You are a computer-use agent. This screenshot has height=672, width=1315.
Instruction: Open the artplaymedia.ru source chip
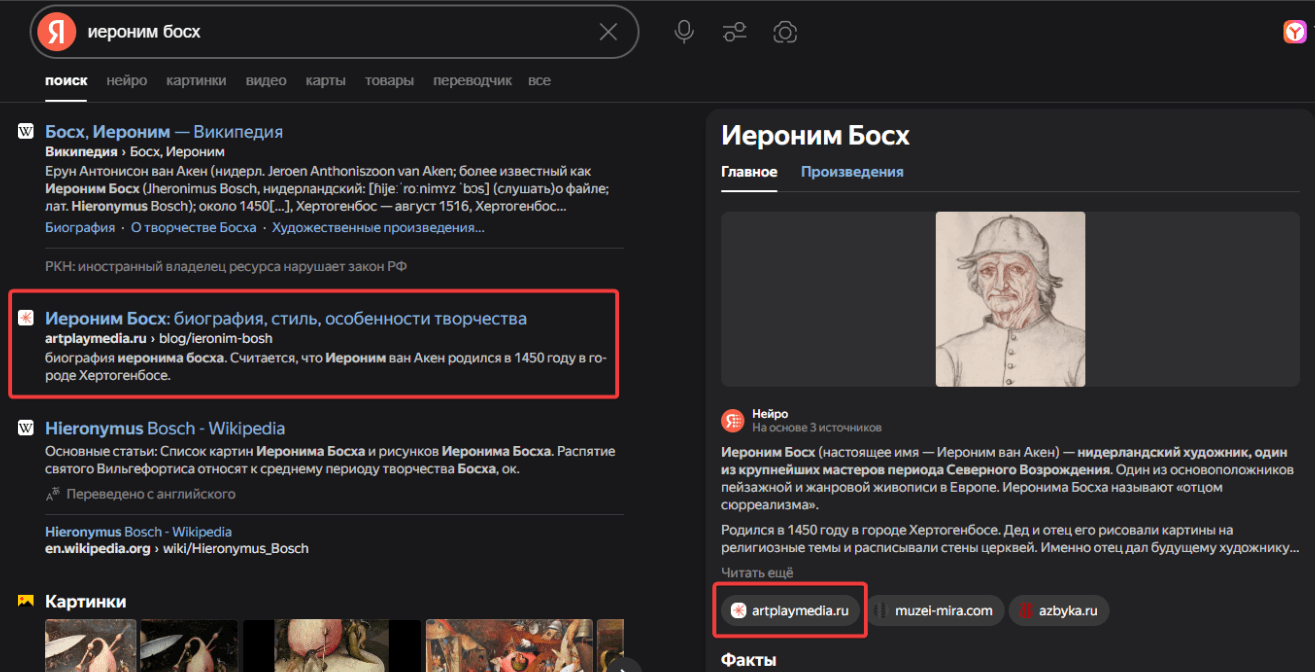tap(790, 610)
